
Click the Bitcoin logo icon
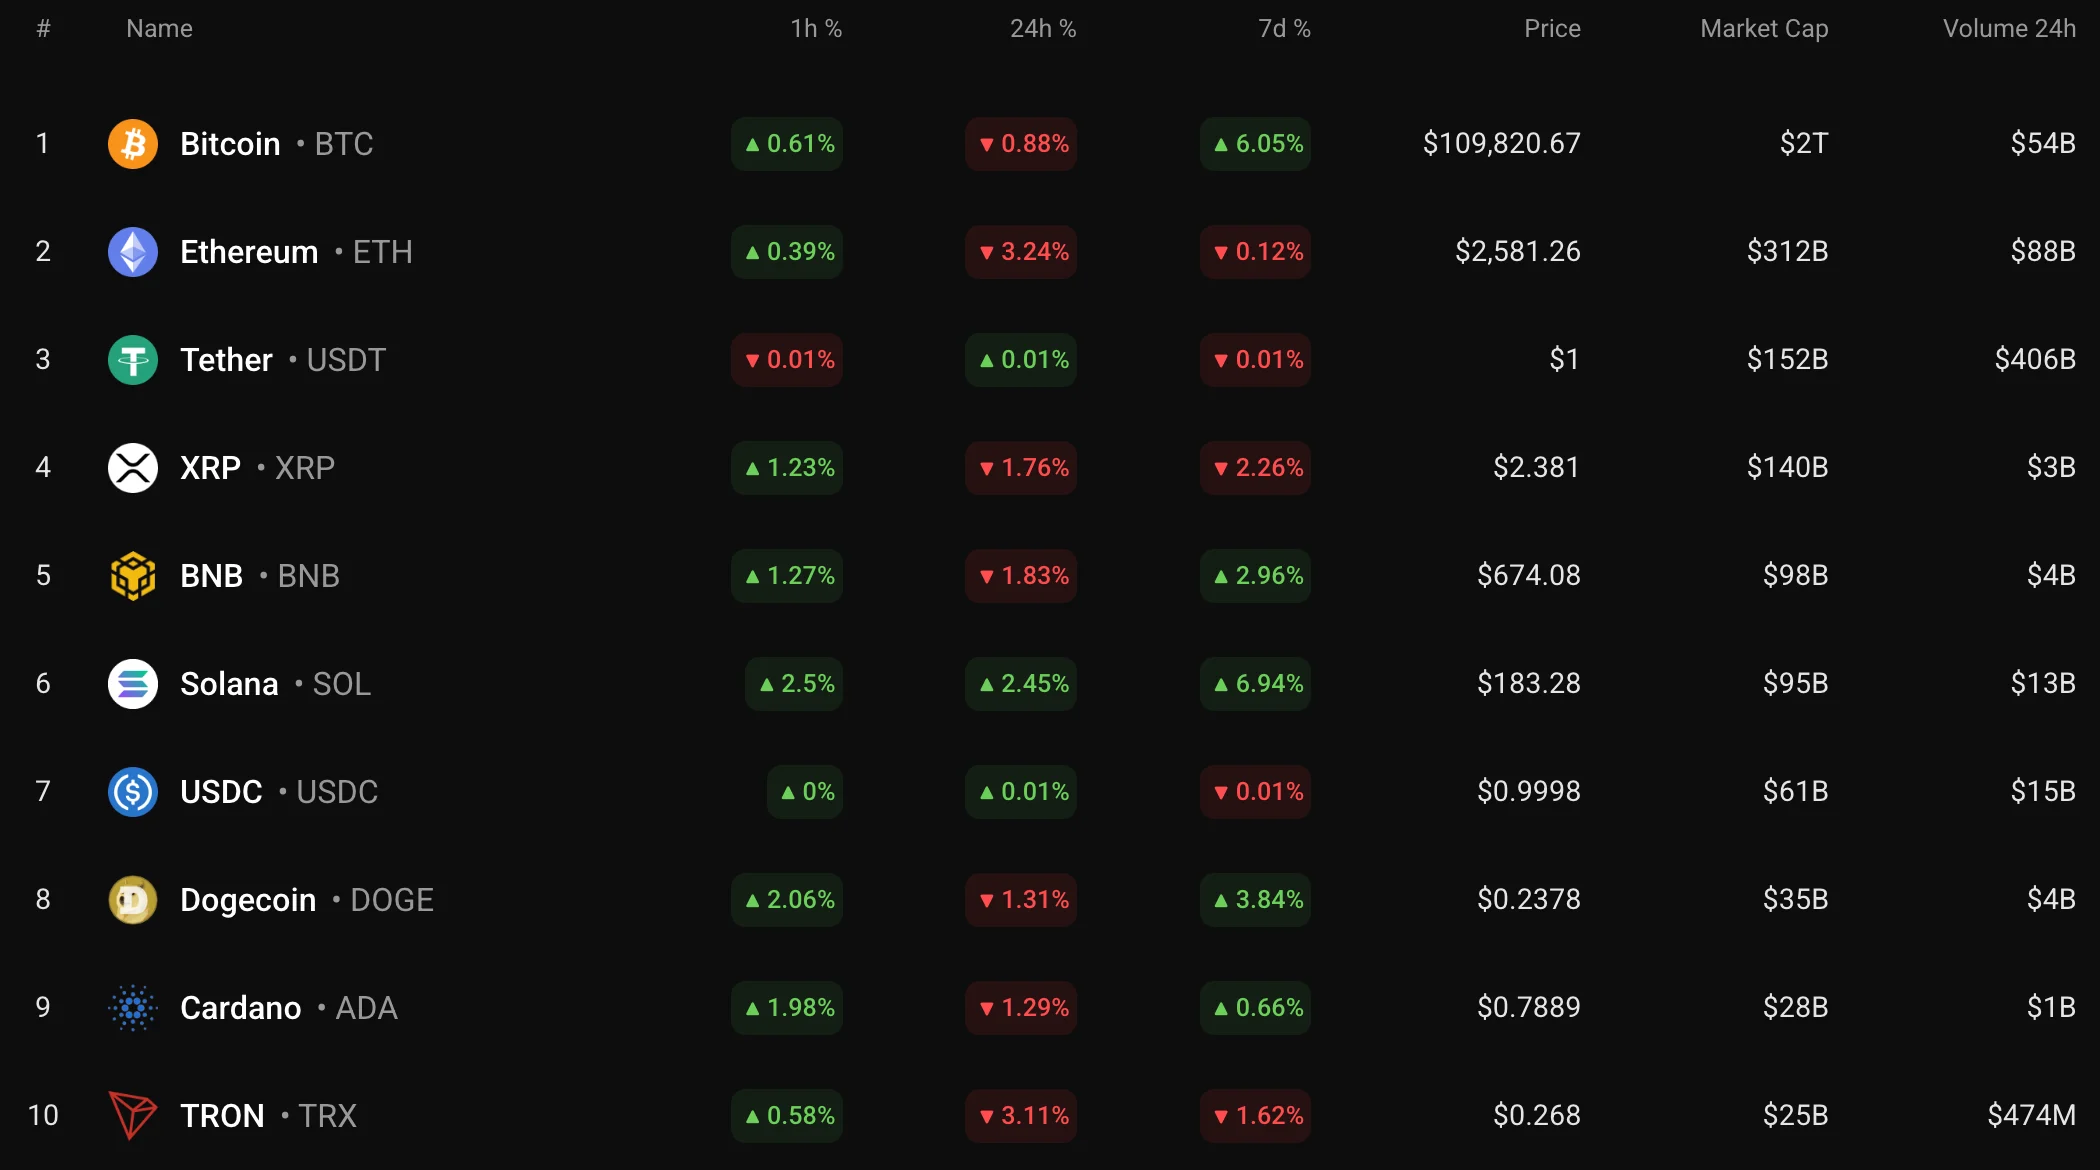[x=133, y=144]
